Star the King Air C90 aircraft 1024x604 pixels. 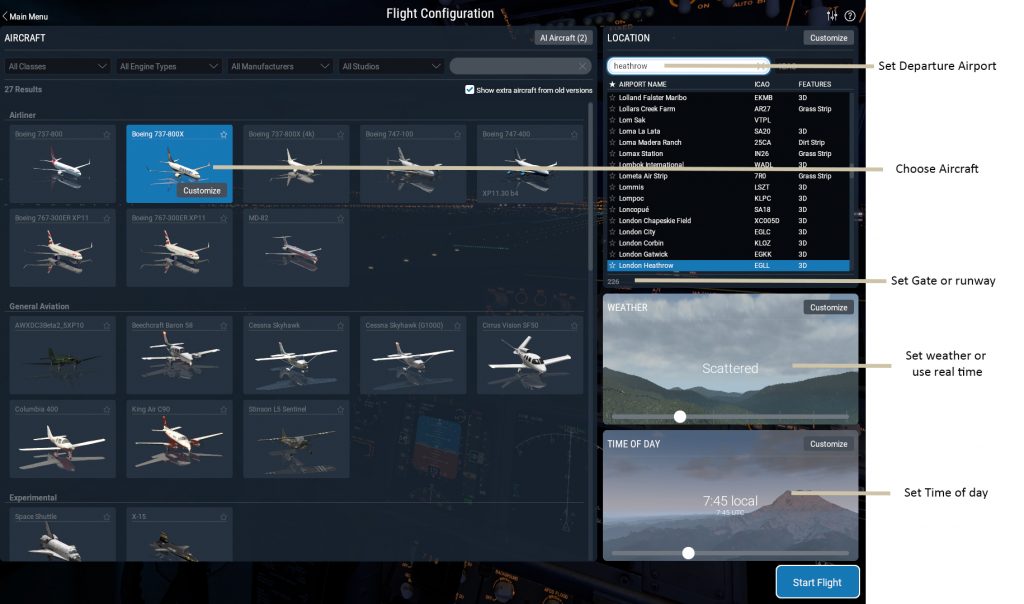pyautogui.click(x=224, y=409)
